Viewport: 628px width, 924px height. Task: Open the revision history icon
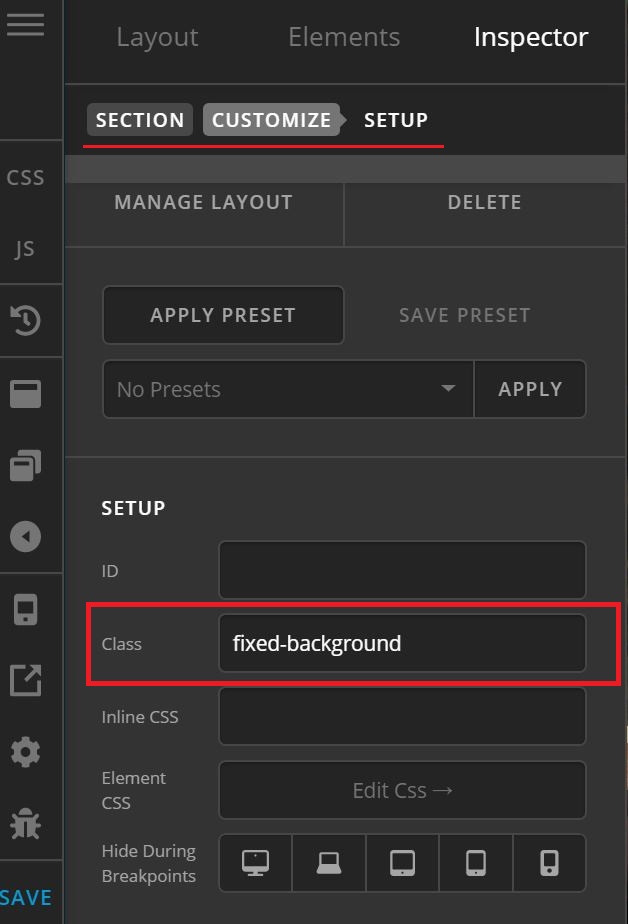point(26,321)
